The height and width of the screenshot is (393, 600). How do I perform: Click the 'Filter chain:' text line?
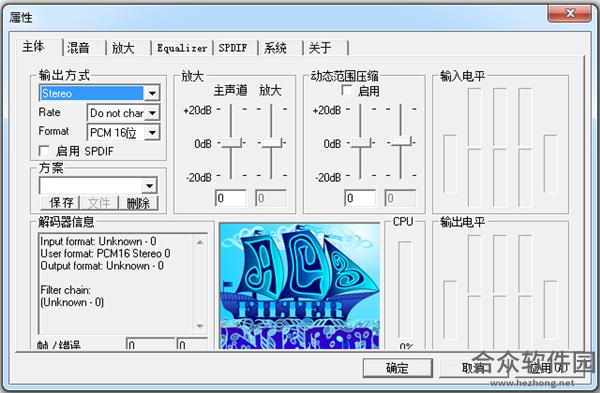click(x=65, y=290)
